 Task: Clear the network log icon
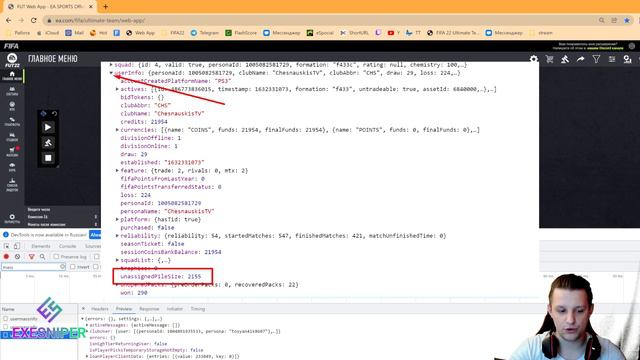(x=18, y=256)
